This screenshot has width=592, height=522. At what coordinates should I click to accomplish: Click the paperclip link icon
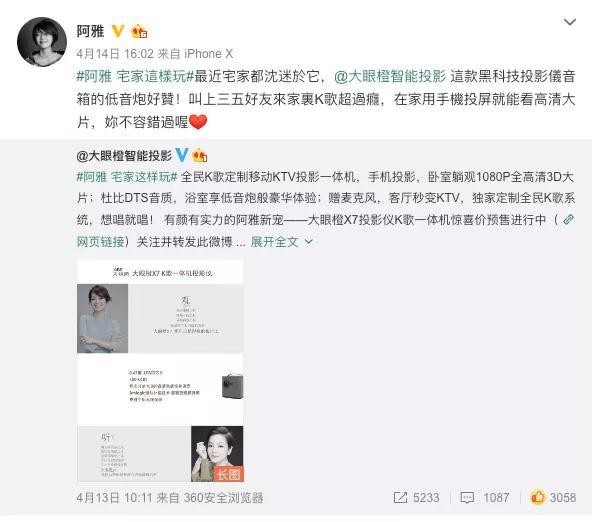click(x=568, y=220)
